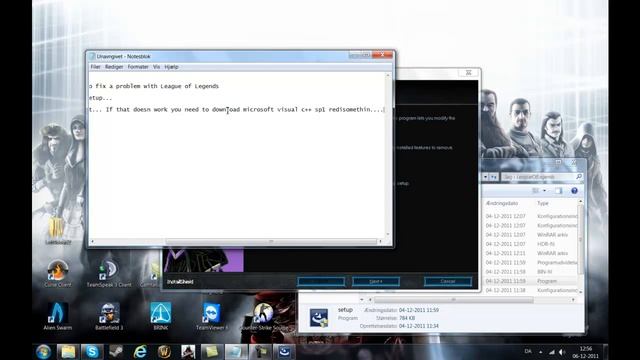The width and height of the screenshot is (640, 360).
Task: Launch the BRINK desktop shortcut
Action: (160, 316)
